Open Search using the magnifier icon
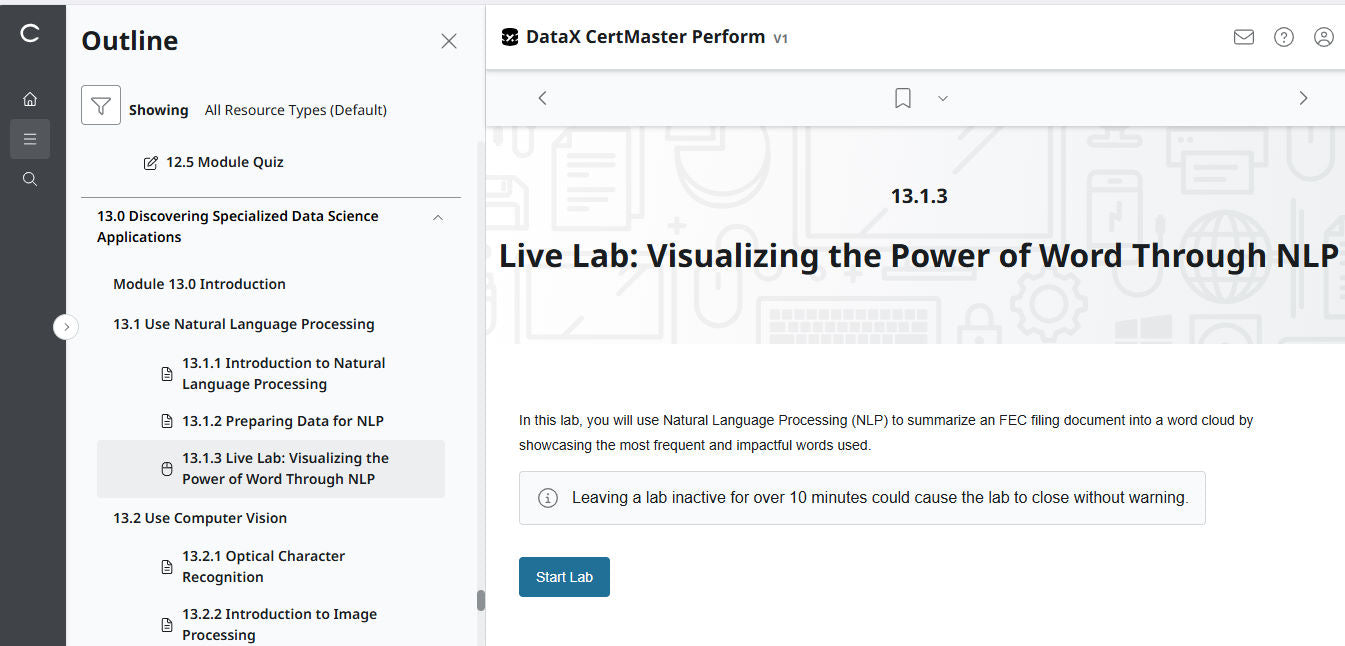 30,178
